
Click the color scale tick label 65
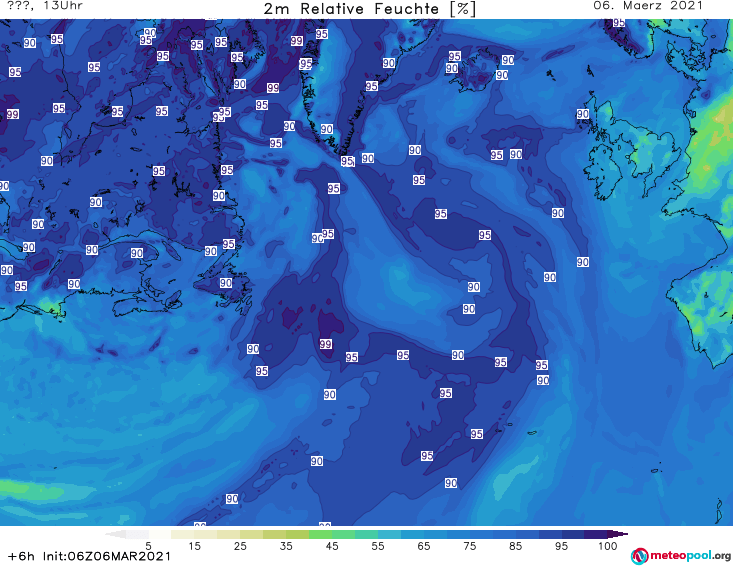click(424, 546)
